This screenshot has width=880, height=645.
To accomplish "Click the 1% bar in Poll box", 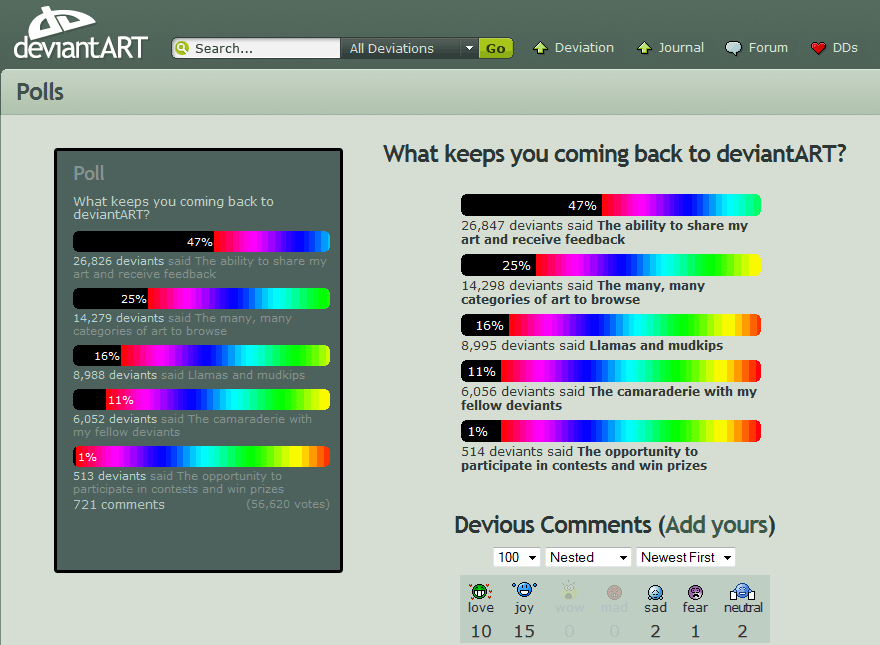I will (201, 456).
